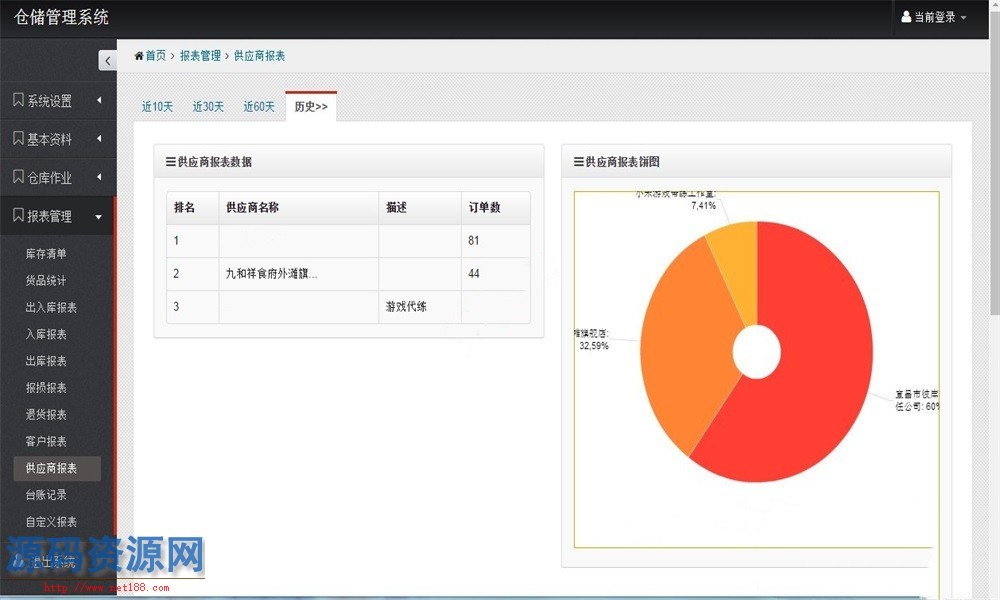Click the list icon in 供应商报表饼图 header
This screenshot has height=600, width=1000.
[x=579, y=162]
